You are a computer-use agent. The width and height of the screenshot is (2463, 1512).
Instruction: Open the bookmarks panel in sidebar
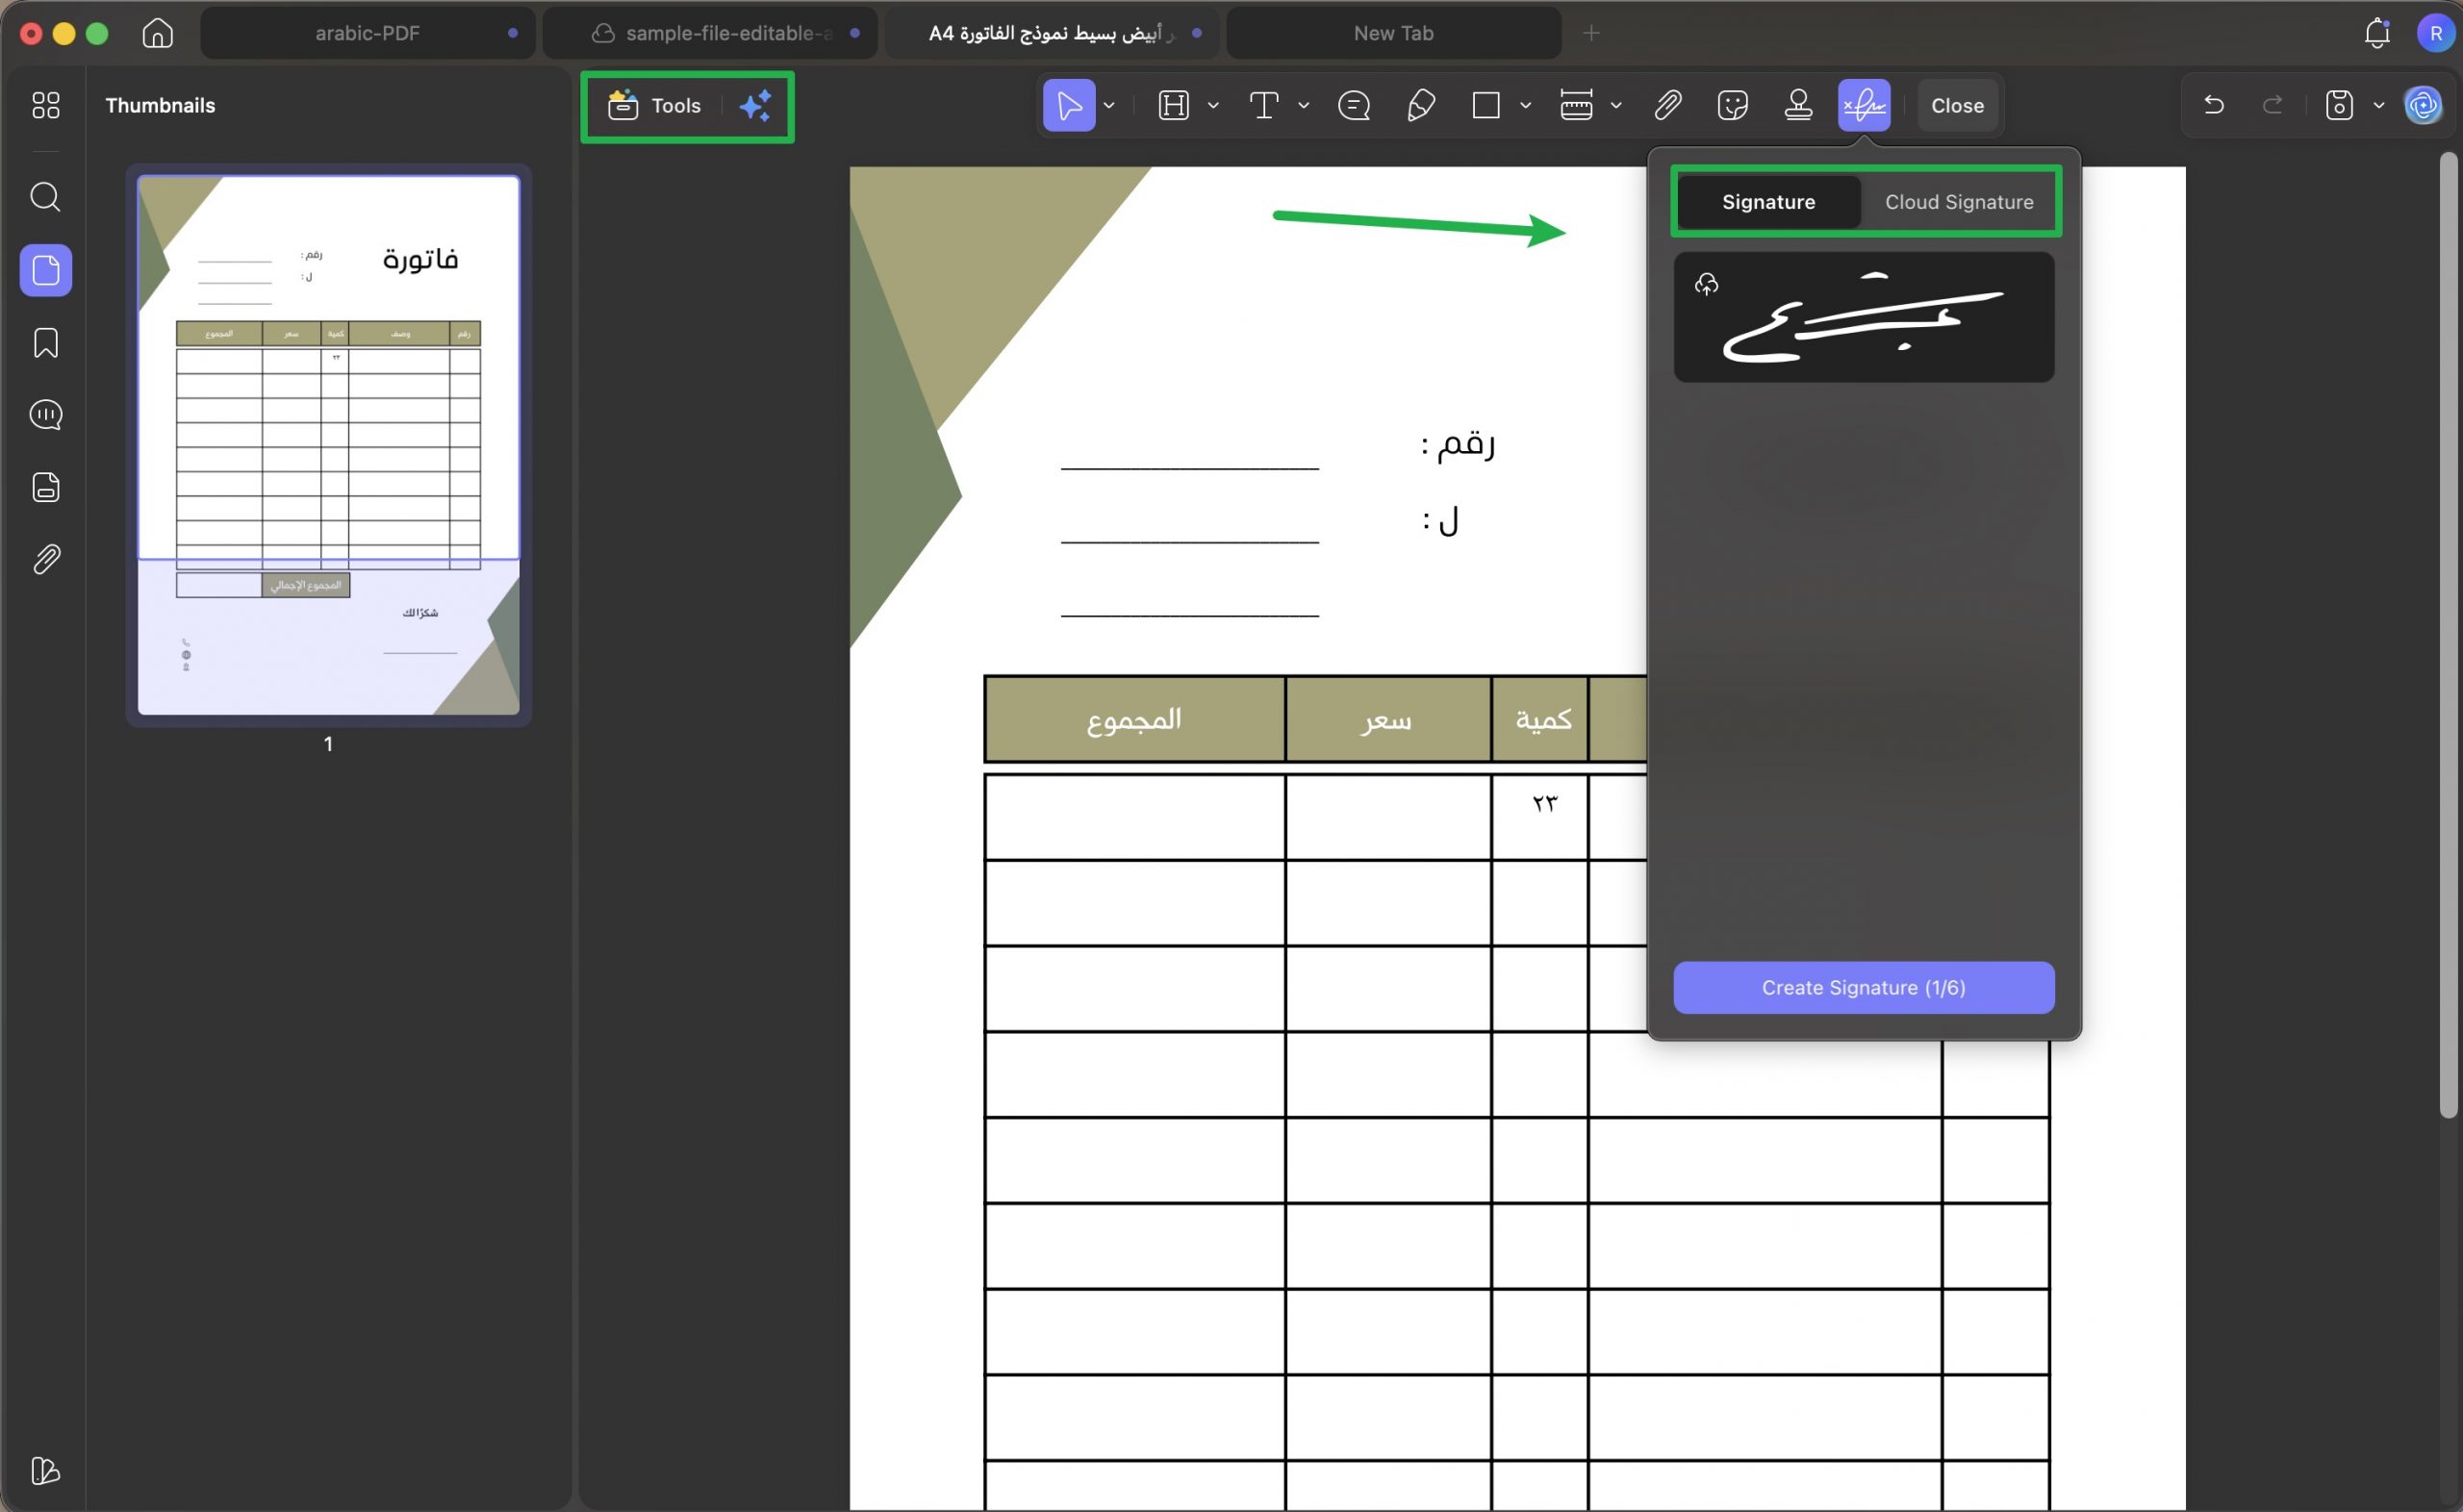(x=45, y=343)
